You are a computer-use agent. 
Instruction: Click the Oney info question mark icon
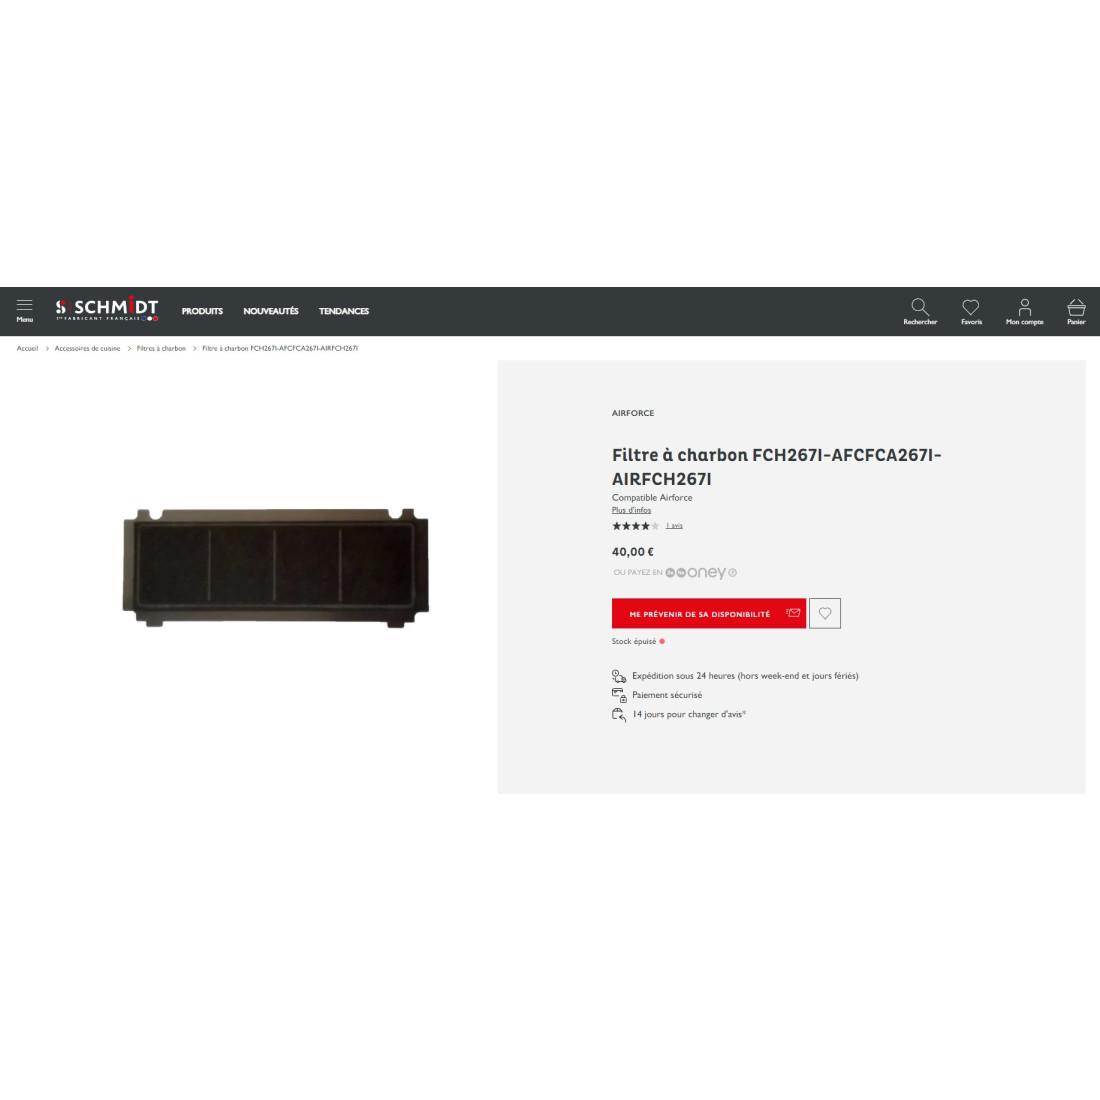point(732,572)
